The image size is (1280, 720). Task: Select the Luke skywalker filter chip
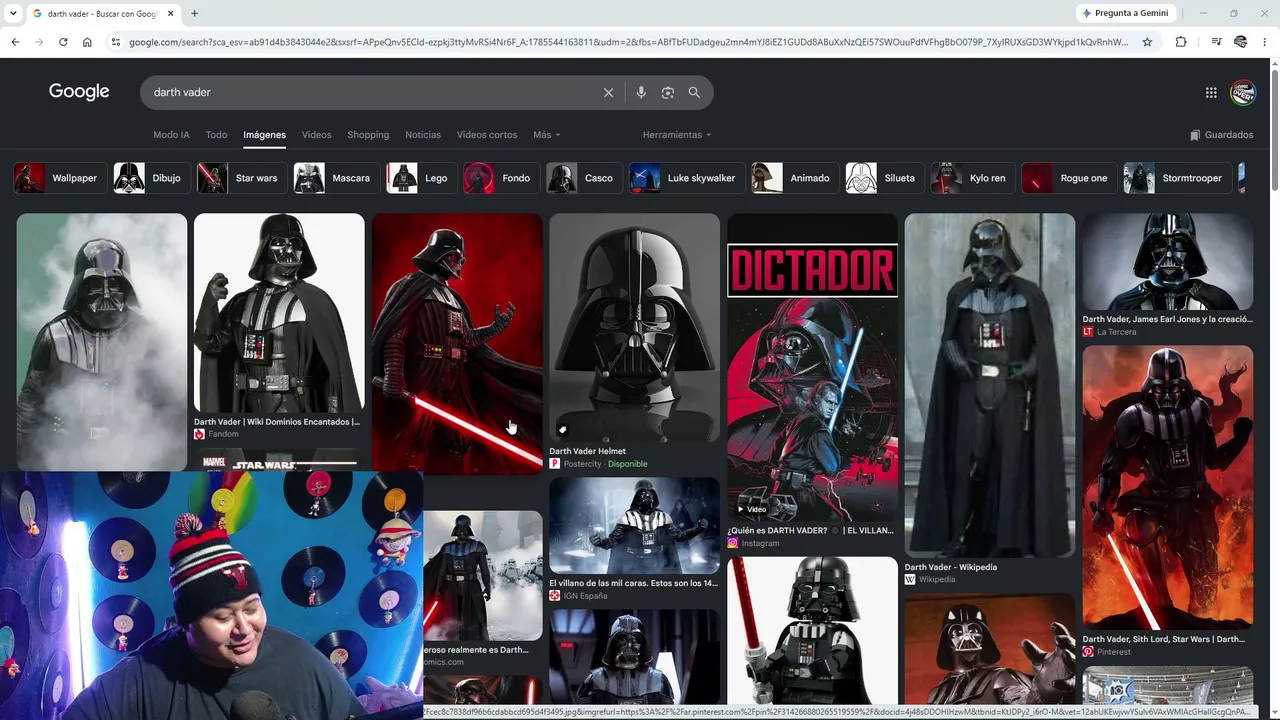[x=685, y=178]
